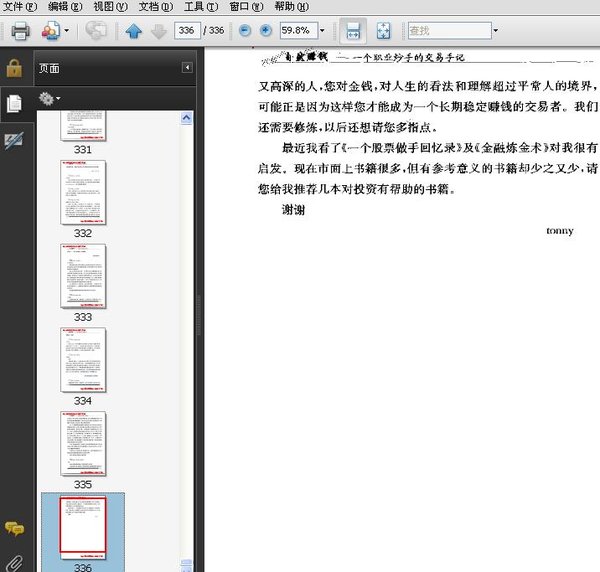Click the greyed email globe icon

[x=96, y=31]
